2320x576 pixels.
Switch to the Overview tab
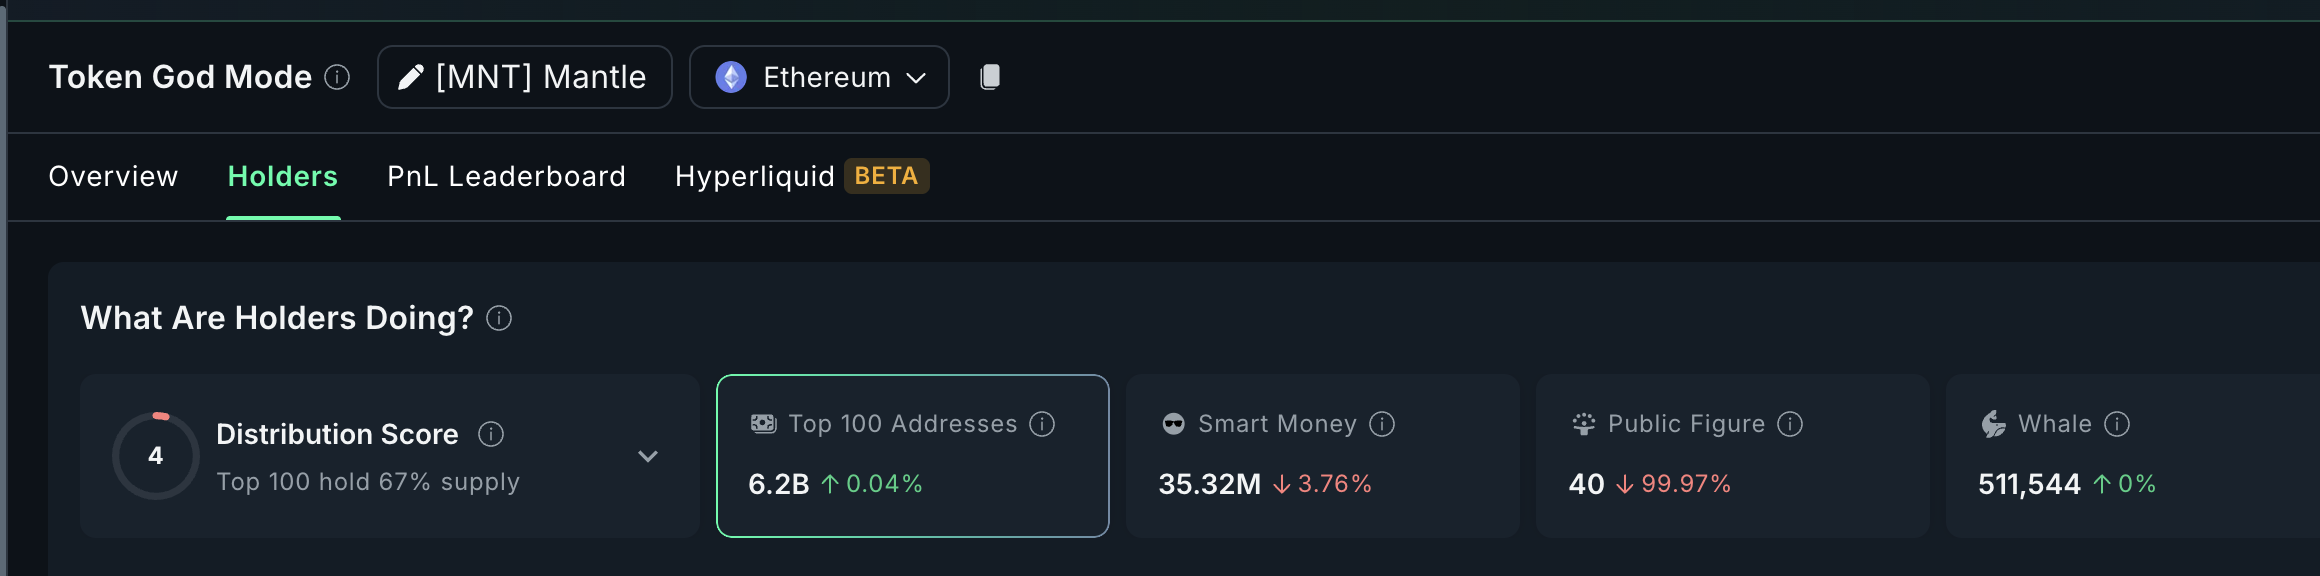(x=113, y=176)
